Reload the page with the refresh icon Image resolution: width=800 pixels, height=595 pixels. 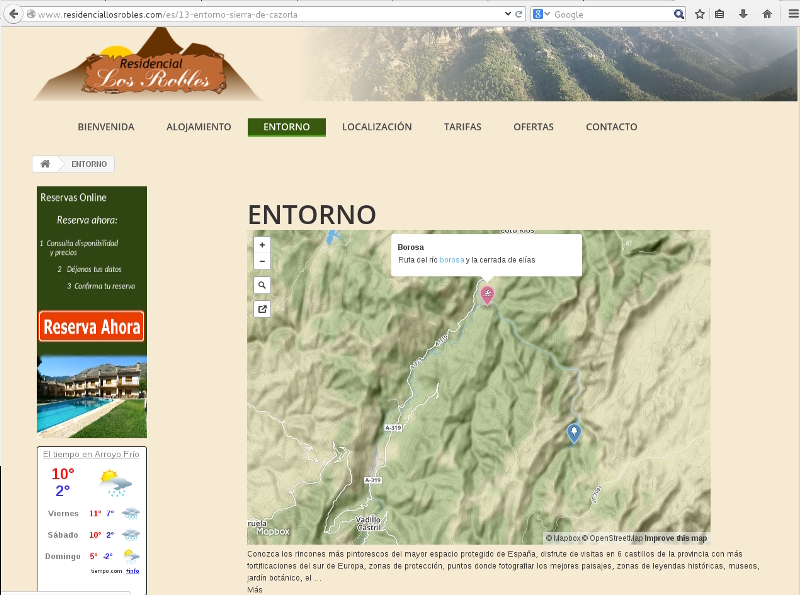tap(519, 14)
